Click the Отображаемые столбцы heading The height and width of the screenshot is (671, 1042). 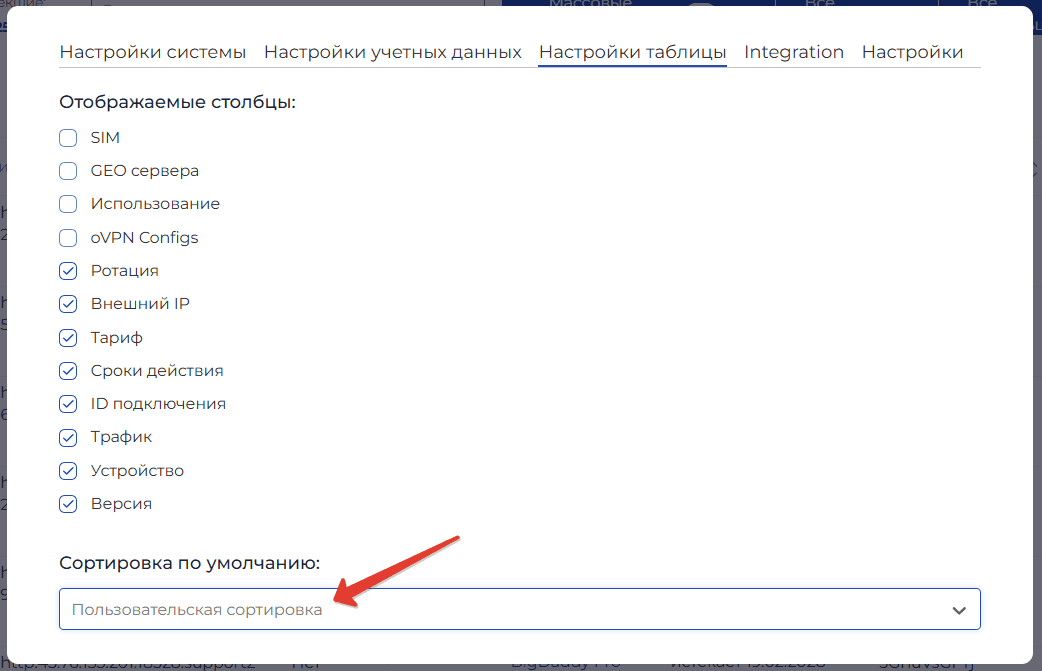(177, 102)
